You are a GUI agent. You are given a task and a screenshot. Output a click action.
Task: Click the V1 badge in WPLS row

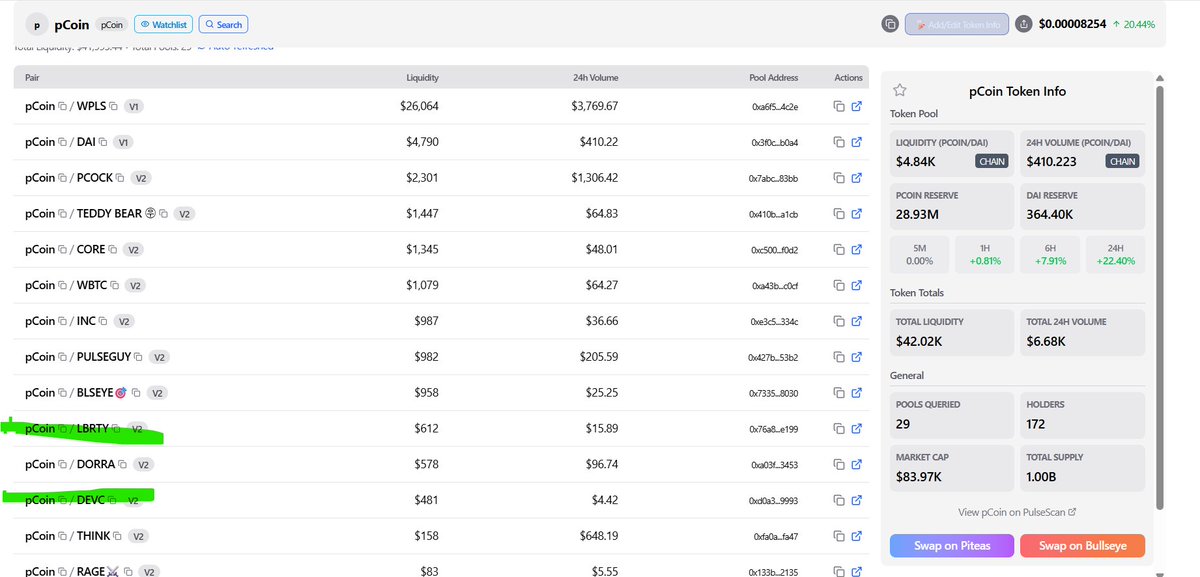(134, 106)
